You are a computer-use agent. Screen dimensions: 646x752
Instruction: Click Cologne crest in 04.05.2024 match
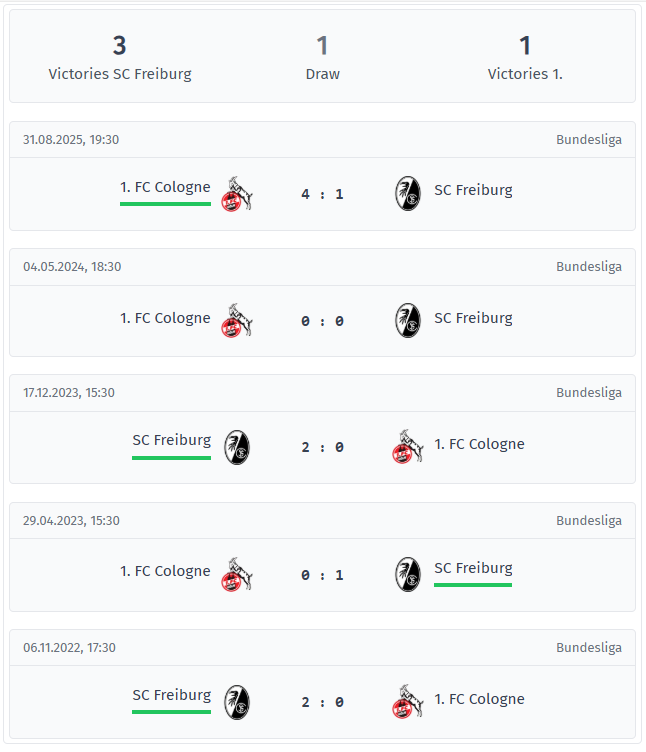point(236,320)
